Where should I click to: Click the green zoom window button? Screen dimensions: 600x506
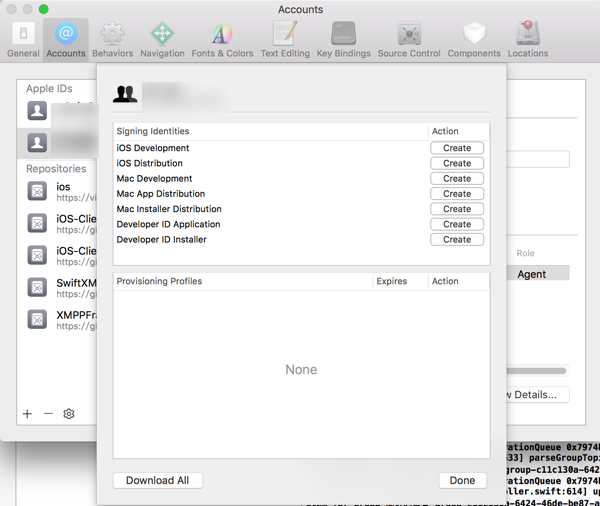tap(44, 9)
